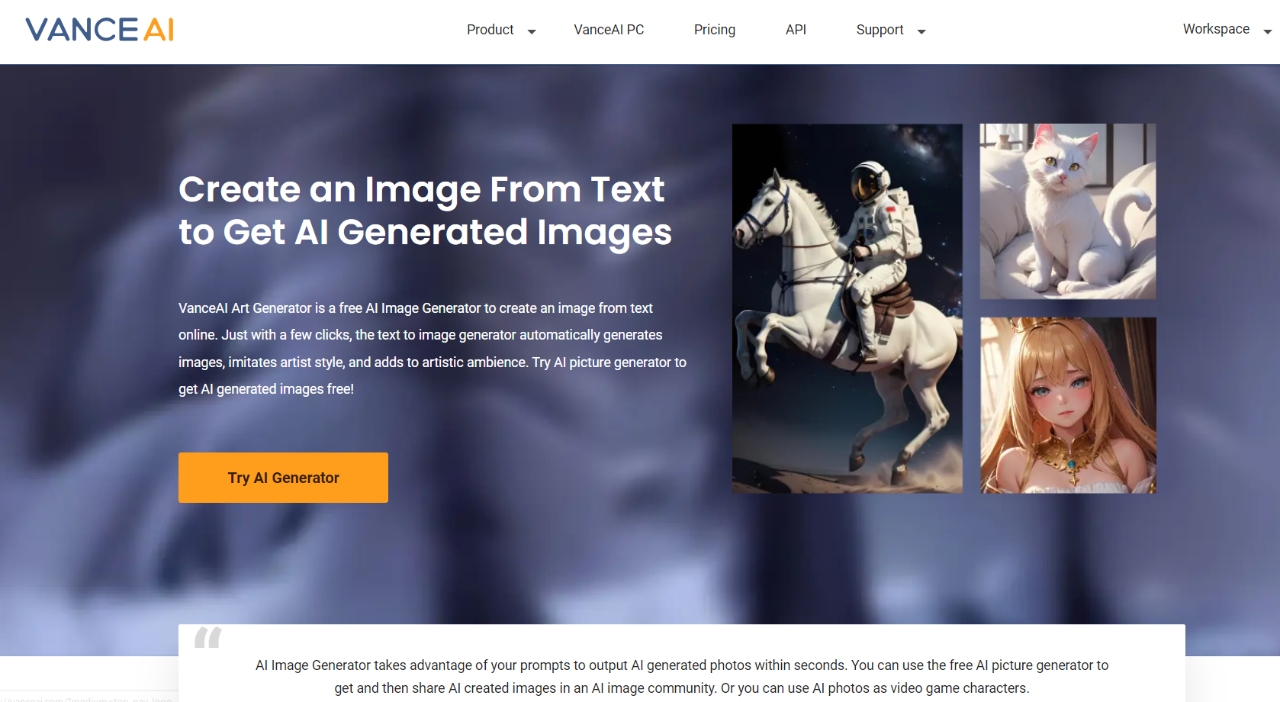Click the Try AI Generator button
The height and width of the screenshot is (702, 1280).
[x=283, y=477]
